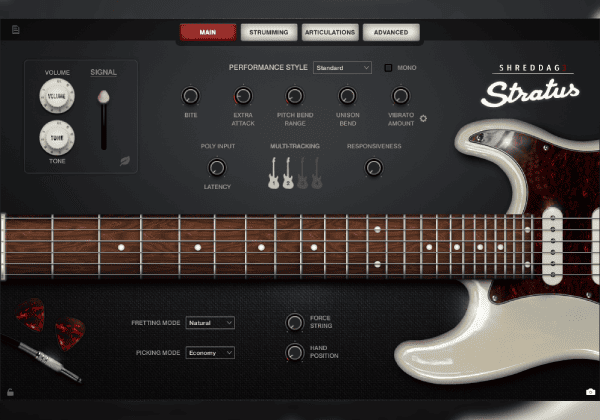The height and width of the screenshot is (420, 600).
Task: Click the Hand Position knob
Action: pyautogui.click(x=295, y=352)
